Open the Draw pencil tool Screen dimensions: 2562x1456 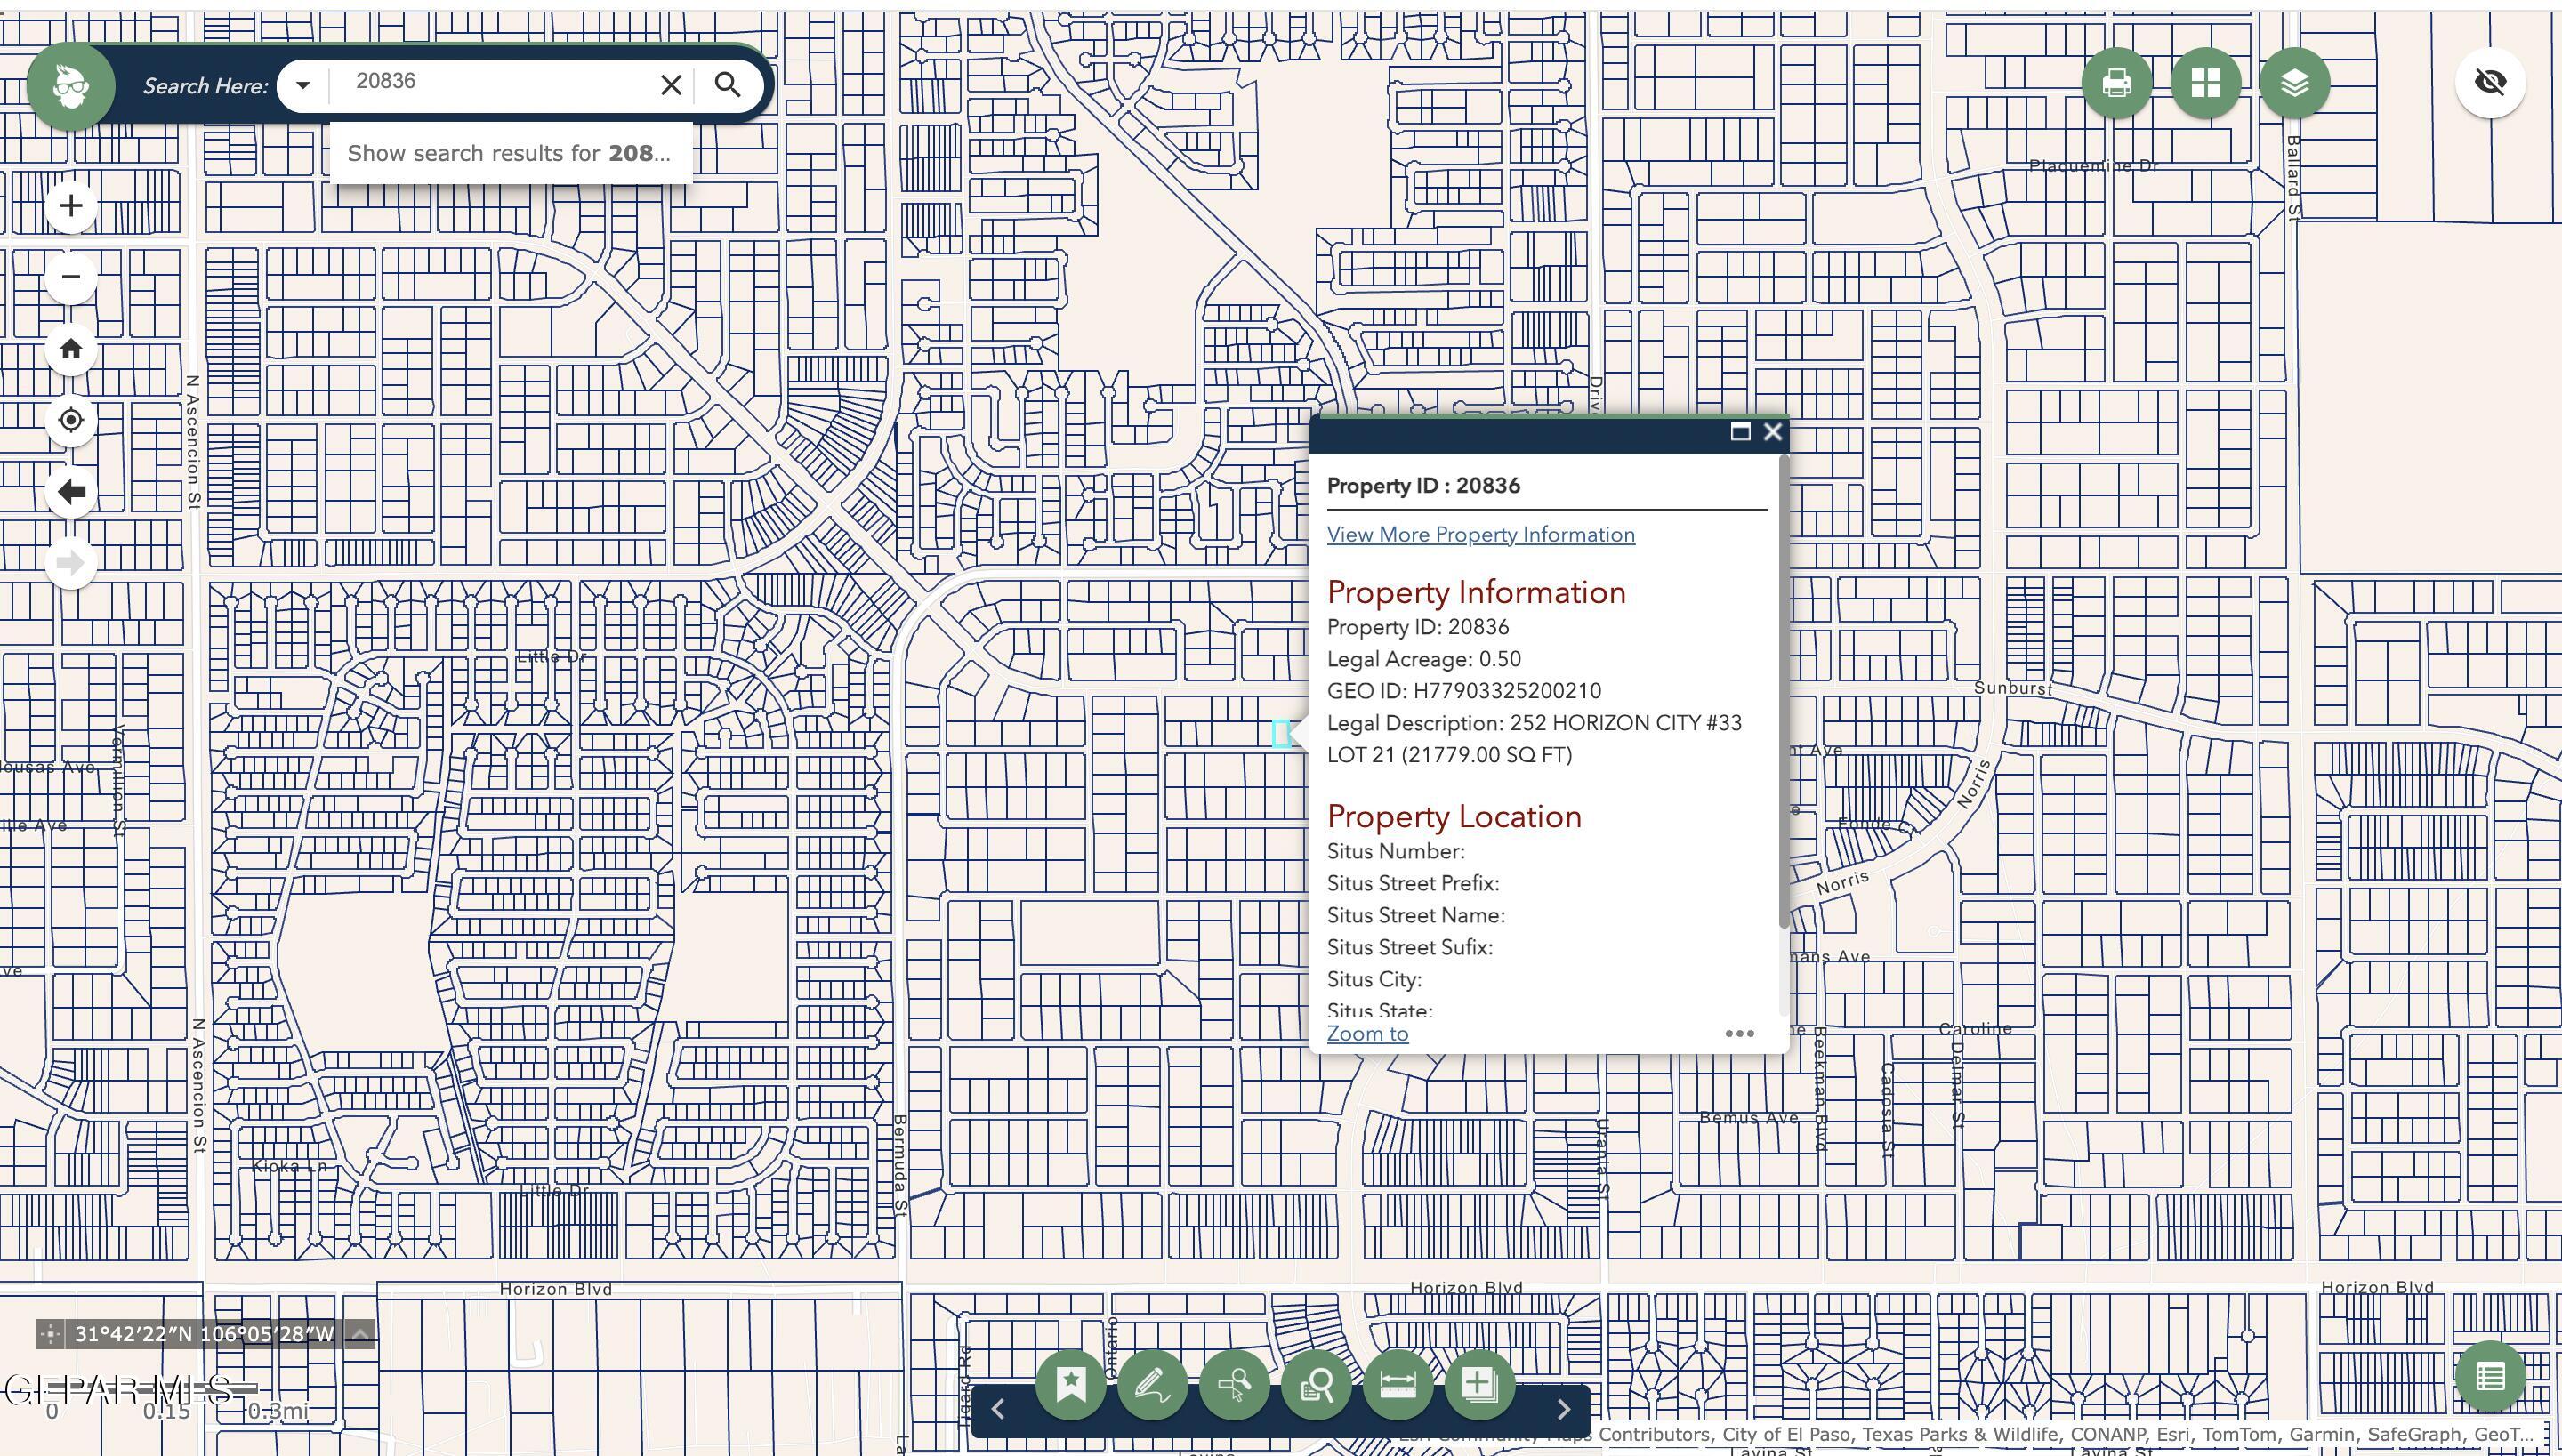coord(1152,1384)
